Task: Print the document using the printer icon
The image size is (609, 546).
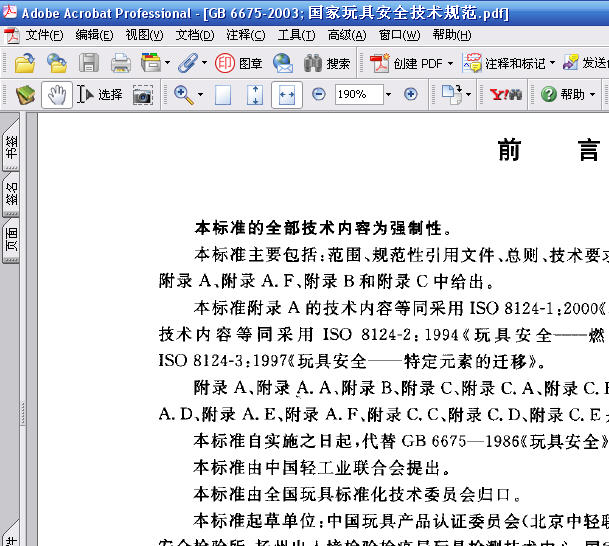Action: point(121,63)
